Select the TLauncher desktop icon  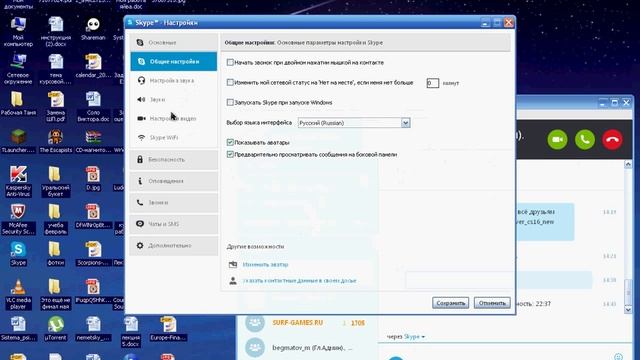pos(18,141)
